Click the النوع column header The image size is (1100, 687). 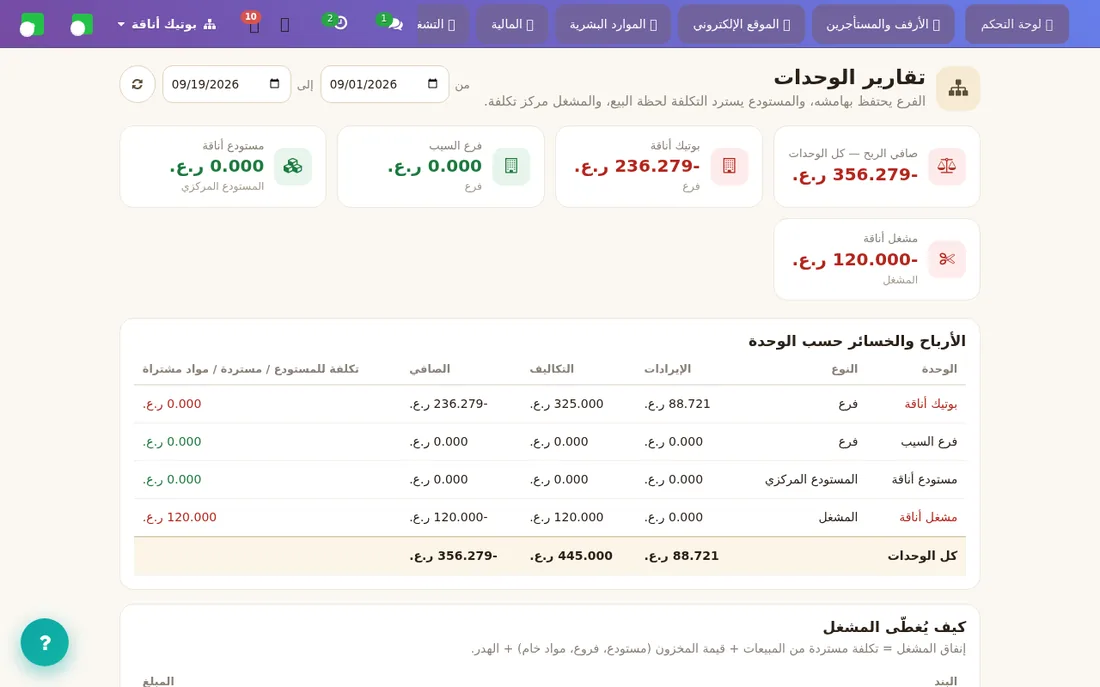(844, 369)
